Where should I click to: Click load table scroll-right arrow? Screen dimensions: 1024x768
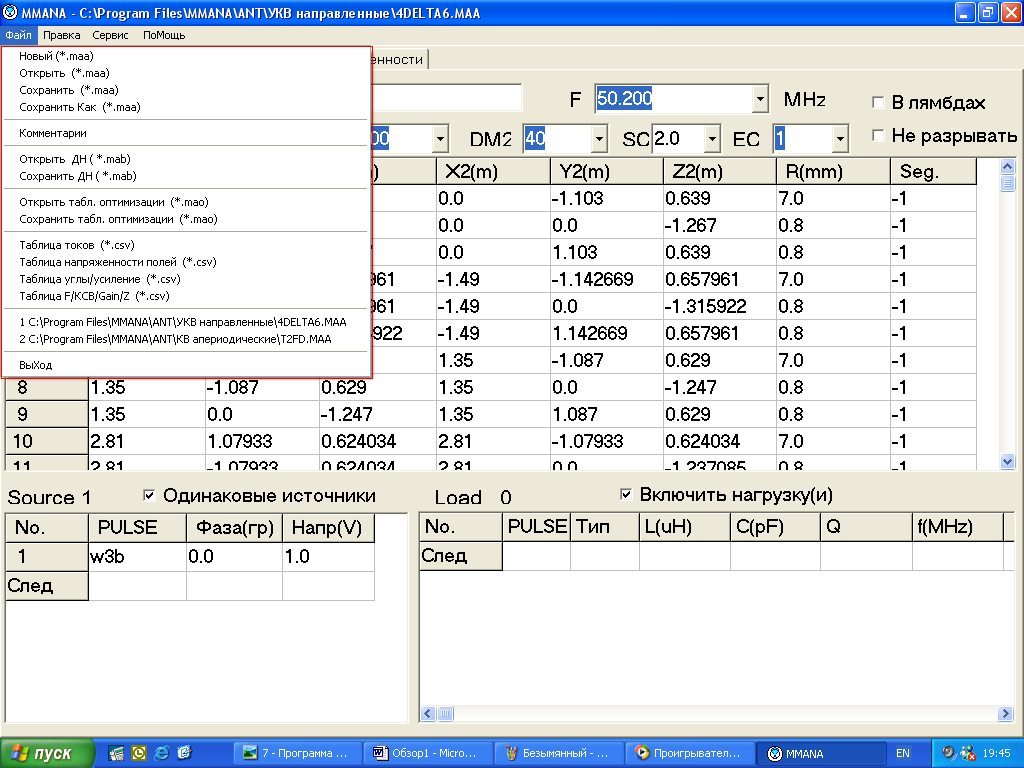tap(1006, 714)
